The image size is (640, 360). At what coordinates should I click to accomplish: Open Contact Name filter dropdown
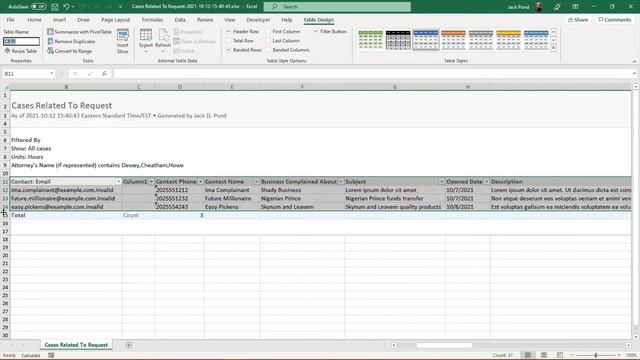coord(256,182)
